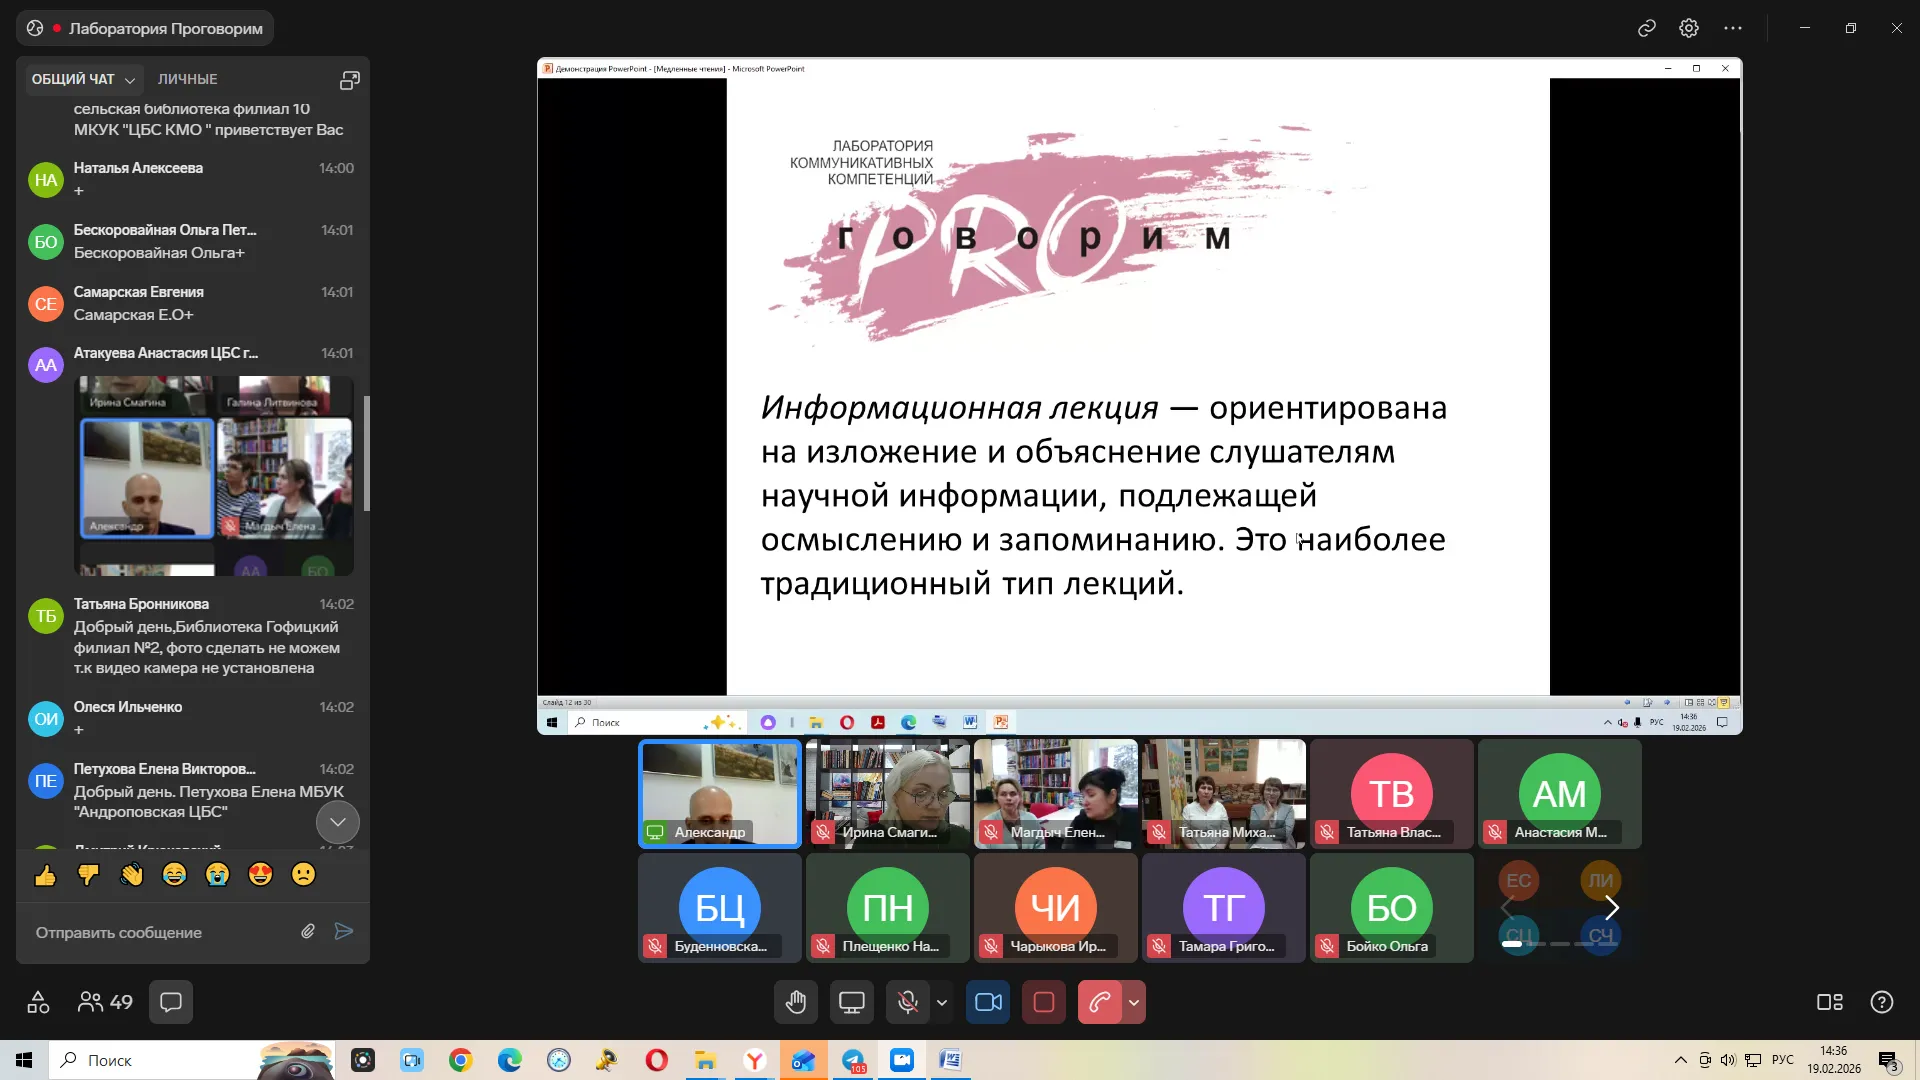Image resolution: width=1920 pixels, height=1080 pixels.
Task: Show the 49 participants list
Action: (x=105, y=1002)
